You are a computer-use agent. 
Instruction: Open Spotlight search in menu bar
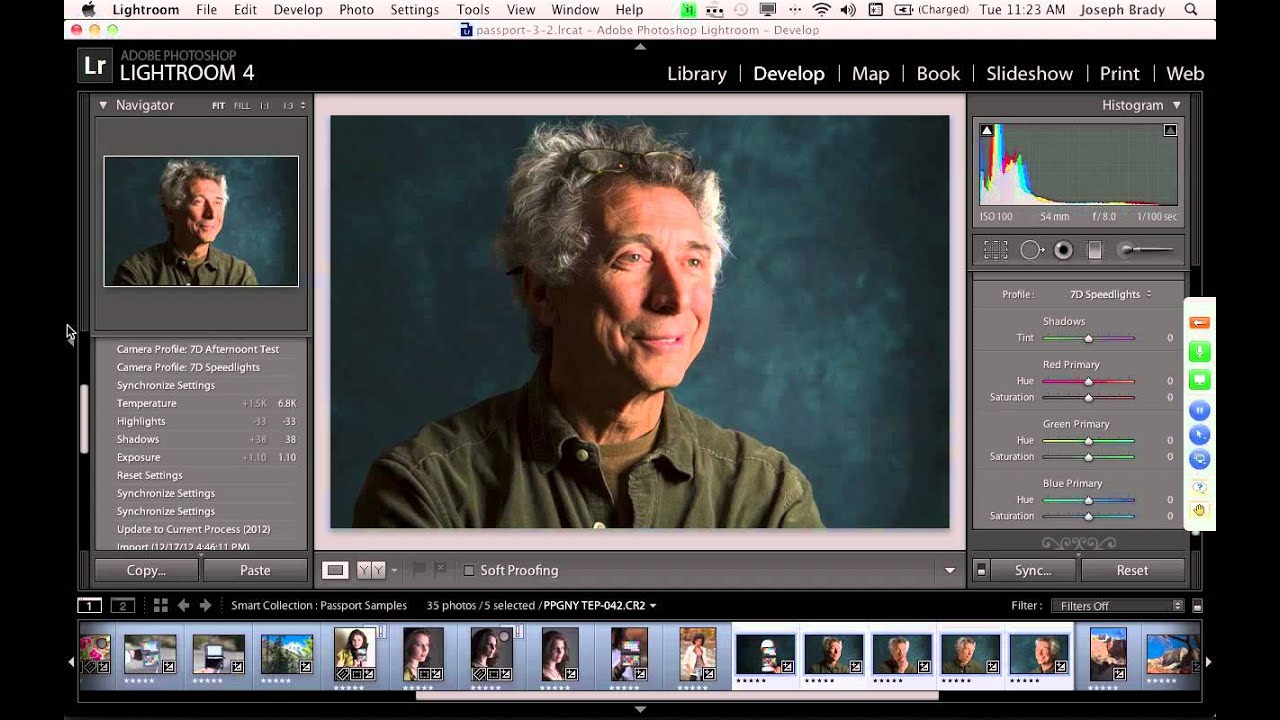click(1191, 10)
